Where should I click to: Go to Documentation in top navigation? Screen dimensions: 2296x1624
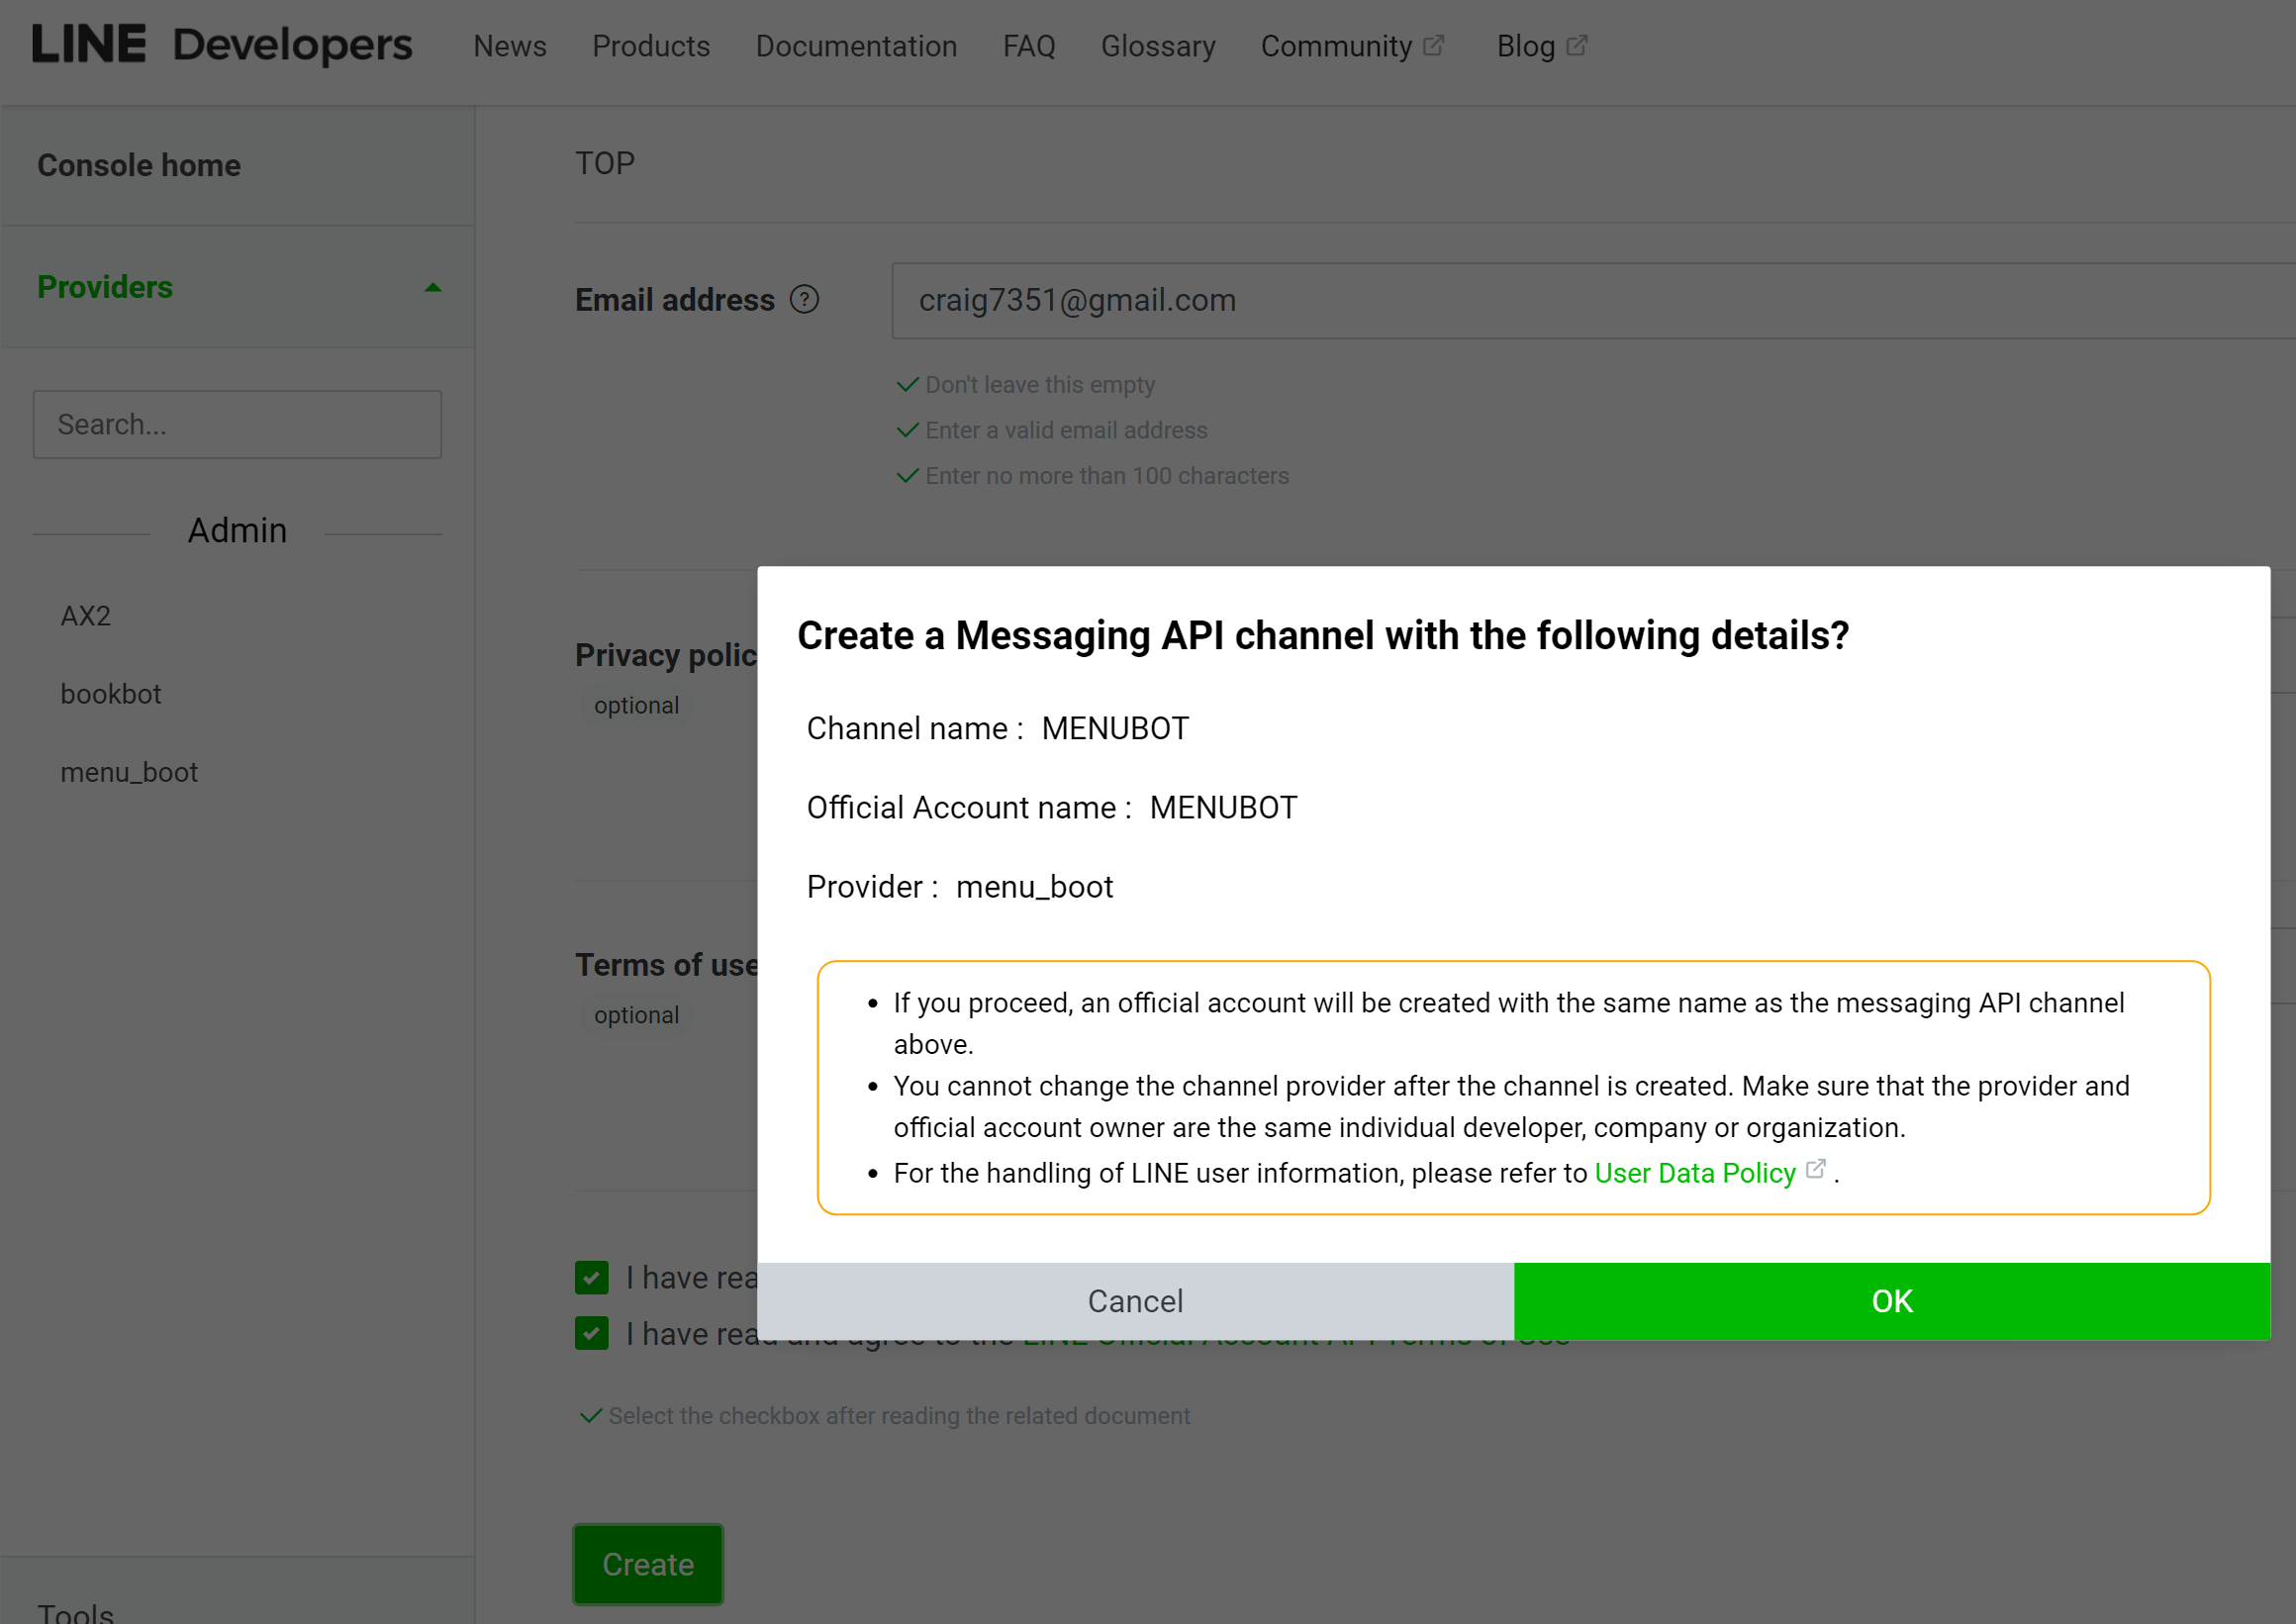pyautogui.click(x=856, y=46)
